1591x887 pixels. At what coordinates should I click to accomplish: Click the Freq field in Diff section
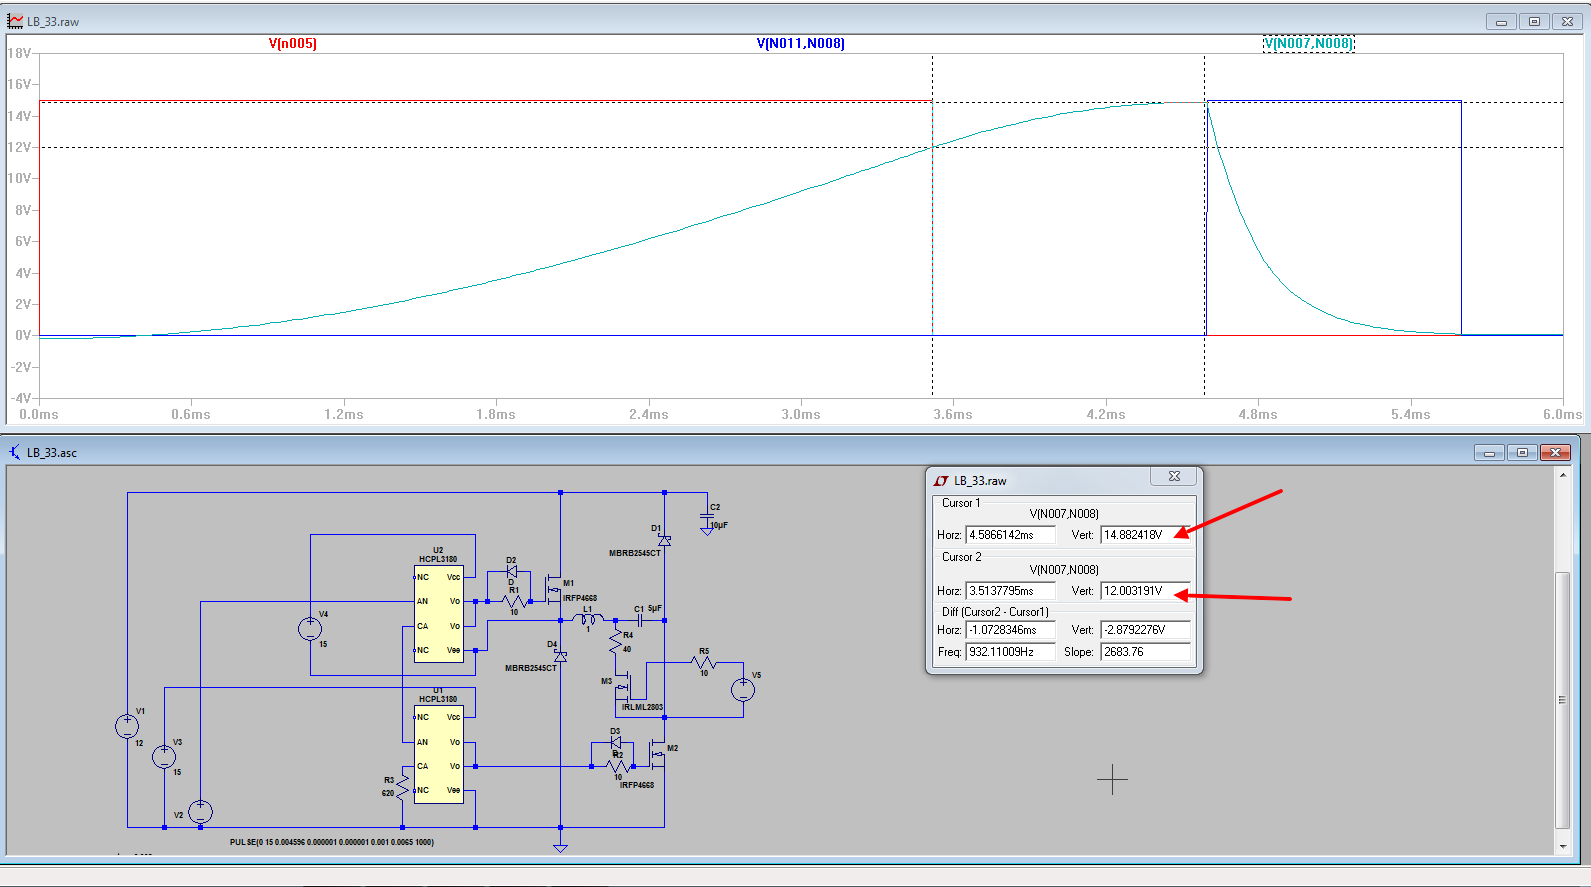(1010, 652)
